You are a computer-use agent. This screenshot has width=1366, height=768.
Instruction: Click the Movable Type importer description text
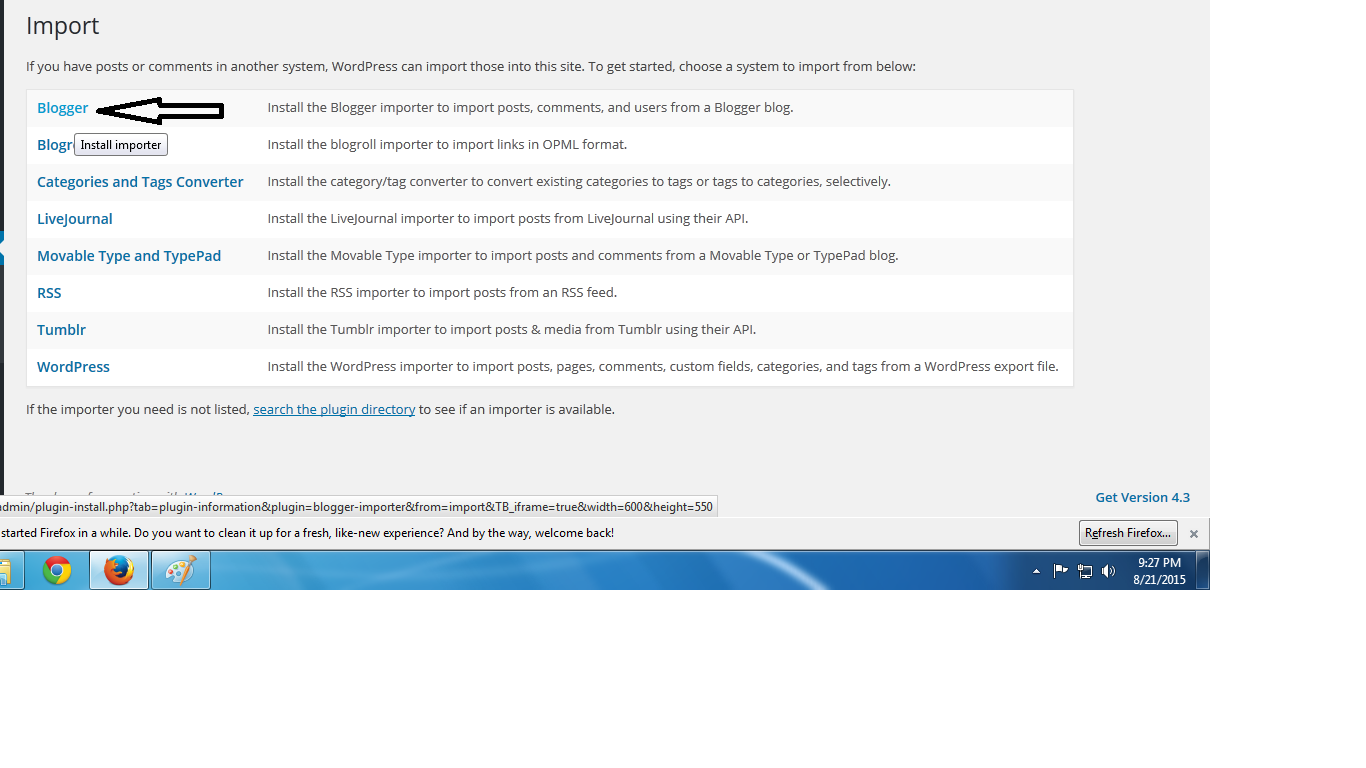coord(583,255)
